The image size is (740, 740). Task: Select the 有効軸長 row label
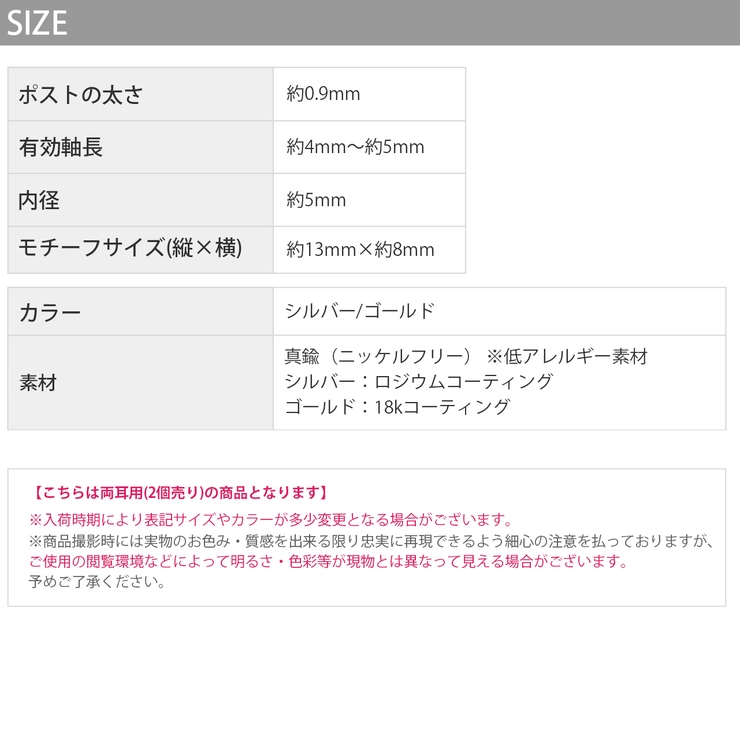pyautogui.click(x=62, y=148)
